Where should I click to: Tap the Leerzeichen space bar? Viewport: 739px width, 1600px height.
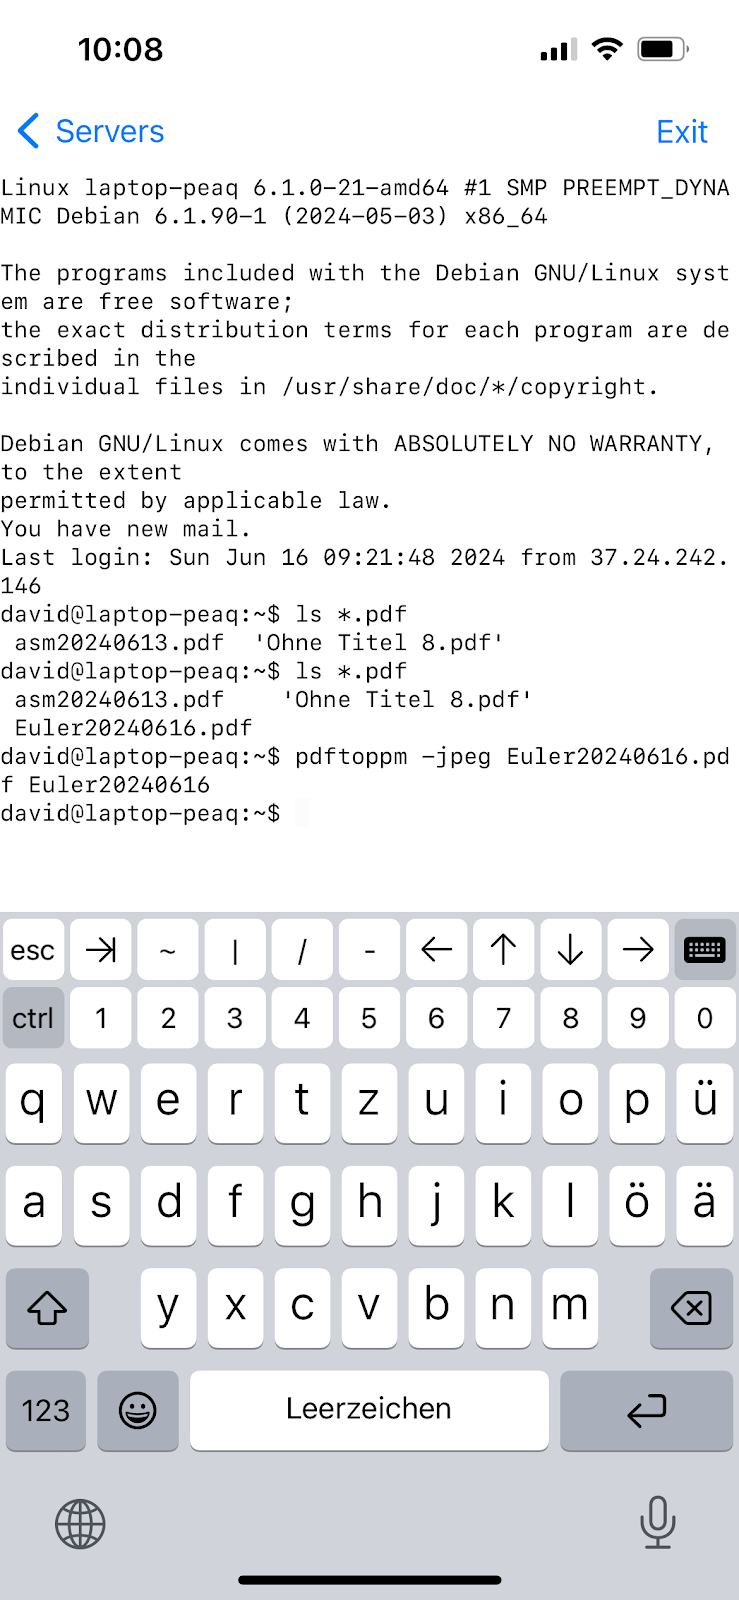pyautogui.click(x=369, y=1410)
